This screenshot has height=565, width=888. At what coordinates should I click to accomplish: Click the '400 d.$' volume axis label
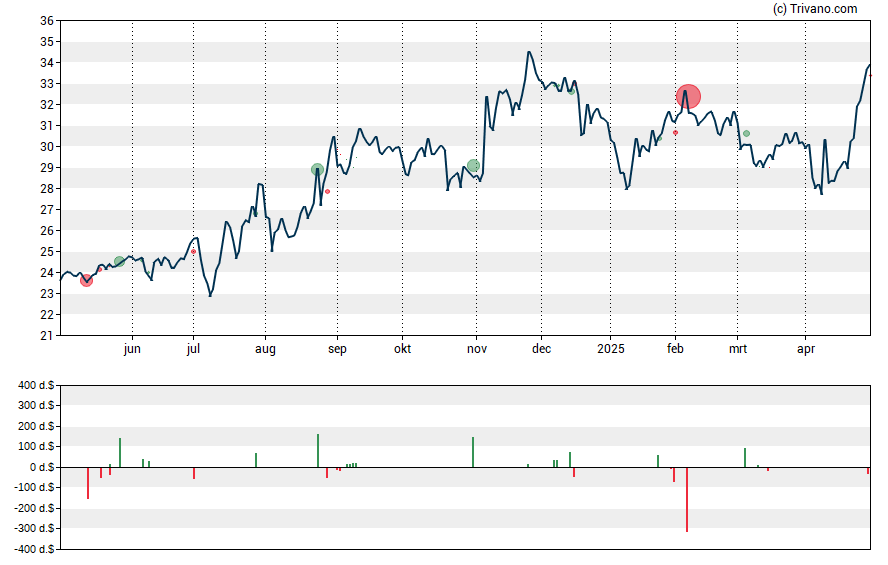coord(36,385)
